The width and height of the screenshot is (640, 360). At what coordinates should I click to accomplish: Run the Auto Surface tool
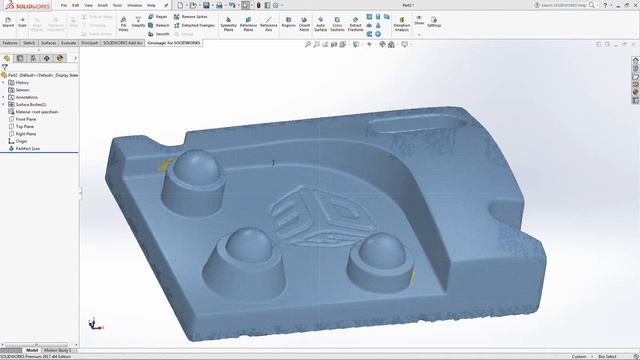pyautogui.click(x=320, y=24)
